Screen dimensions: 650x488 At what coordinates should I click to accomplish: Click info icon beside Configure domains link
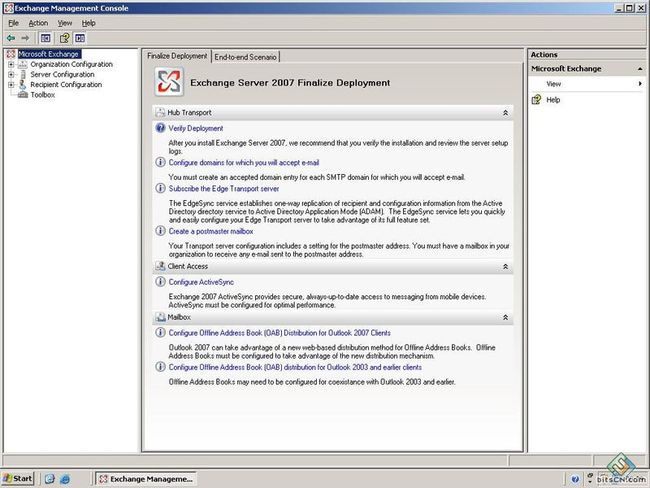tap(160, 162)
